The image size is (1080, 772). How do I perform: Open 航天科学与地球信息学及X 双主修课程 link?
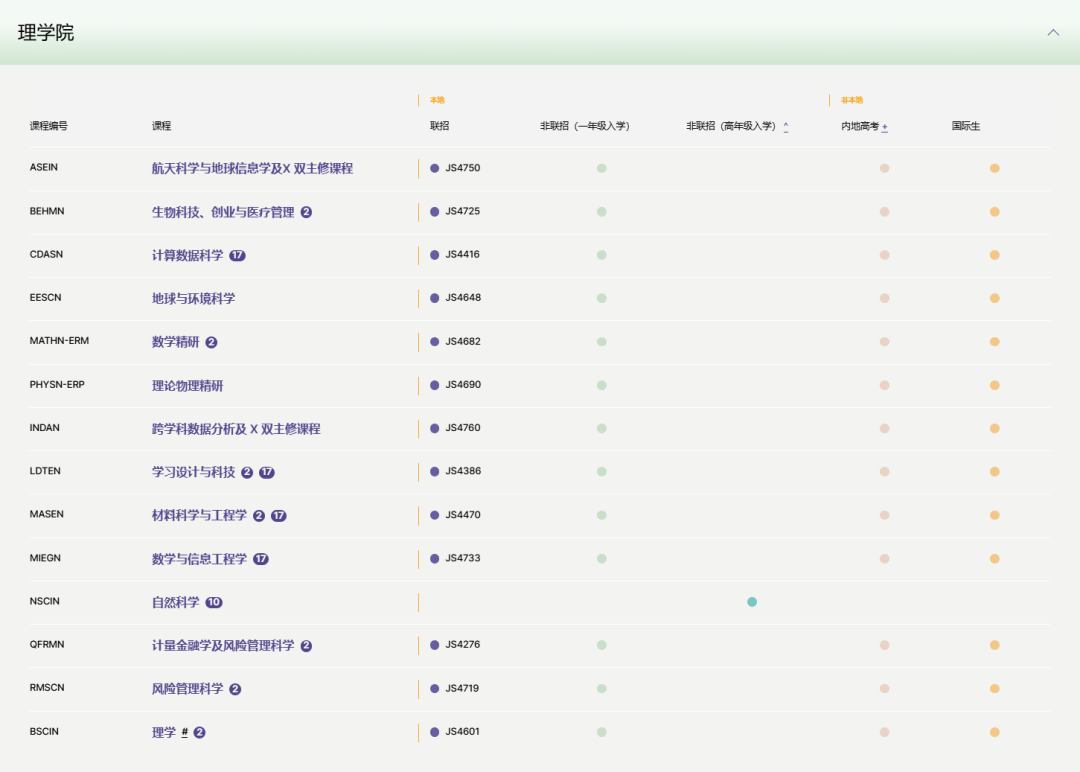252,168
